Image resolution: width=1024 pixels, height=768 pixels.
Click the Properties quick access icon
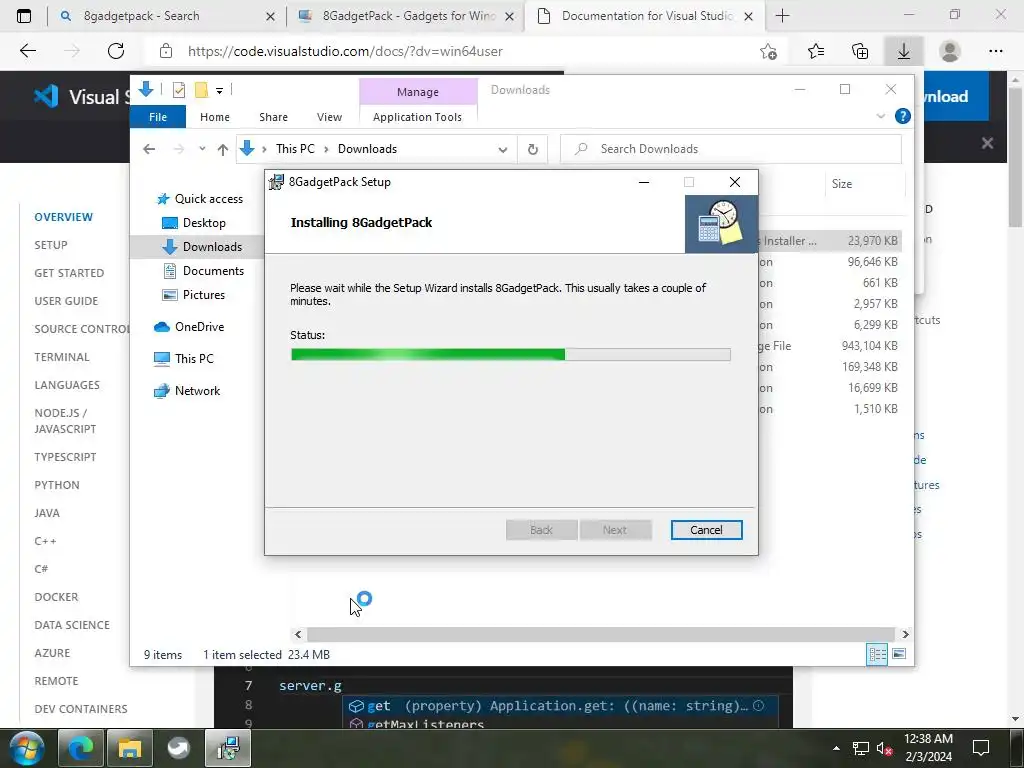[x=178, y=90]
